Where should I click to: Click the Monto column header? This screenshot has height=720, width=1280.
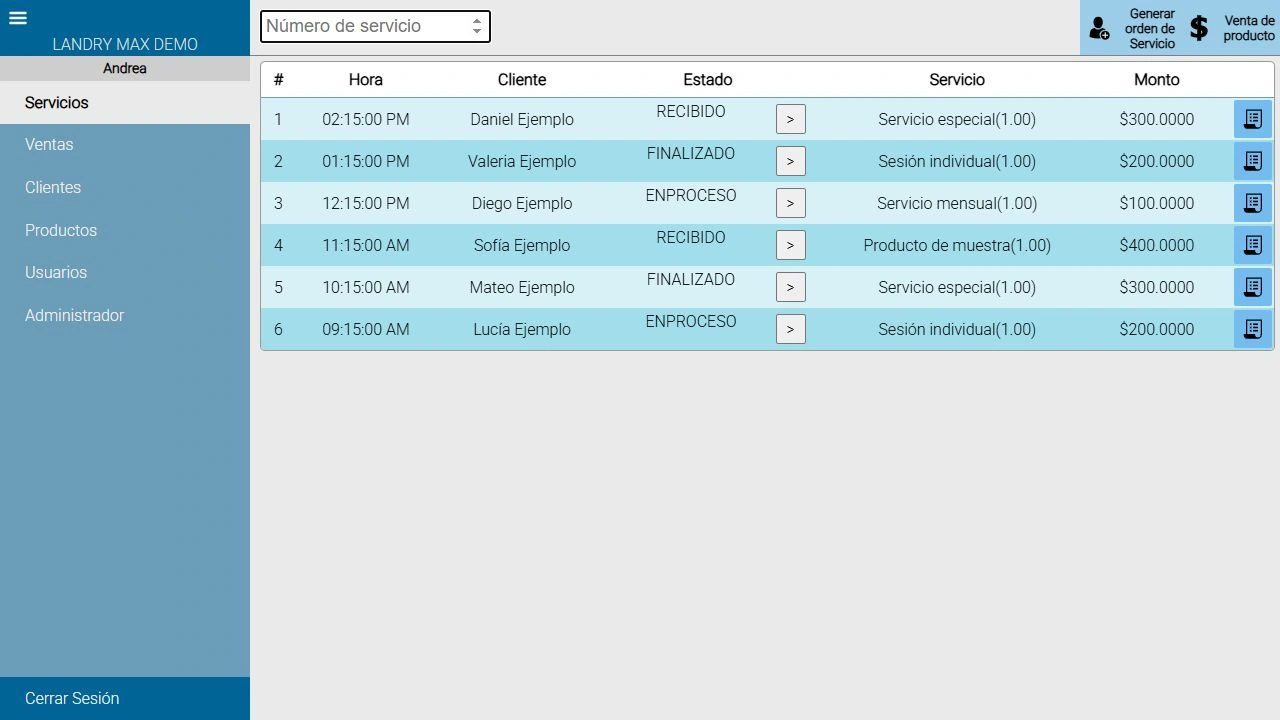pyautogui.click(x=1157, y=80)
